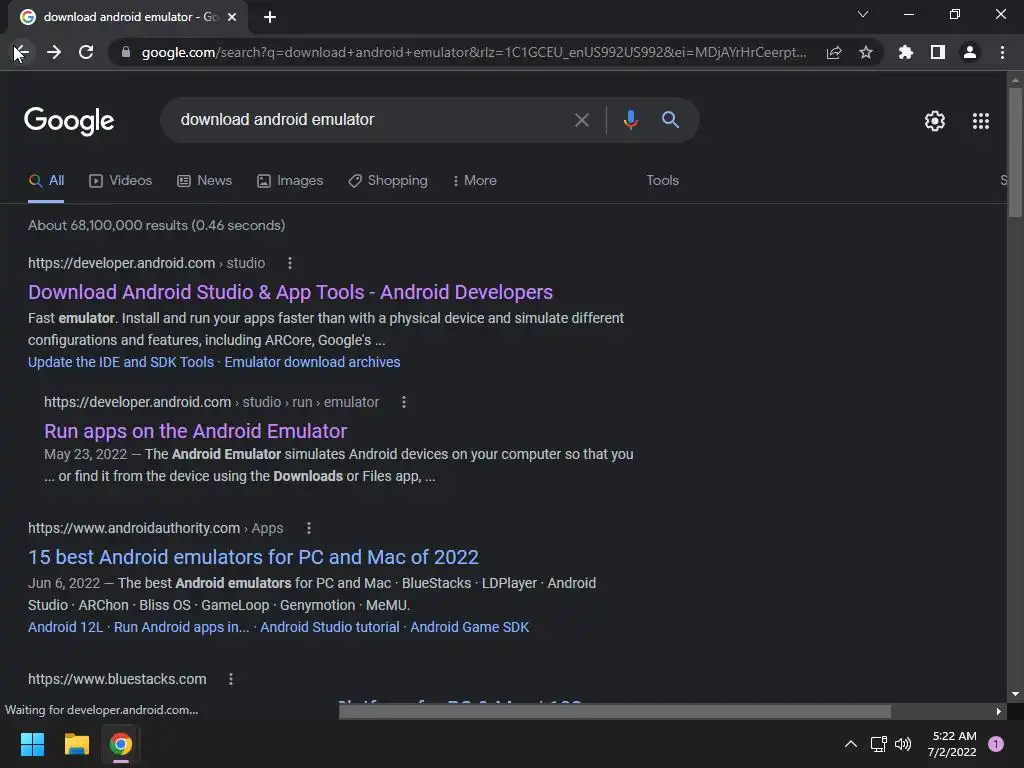Open the Google apps grid
The height and width of the screenshot is (768, 1024).
pyautogui.click(x=980, y=121)
